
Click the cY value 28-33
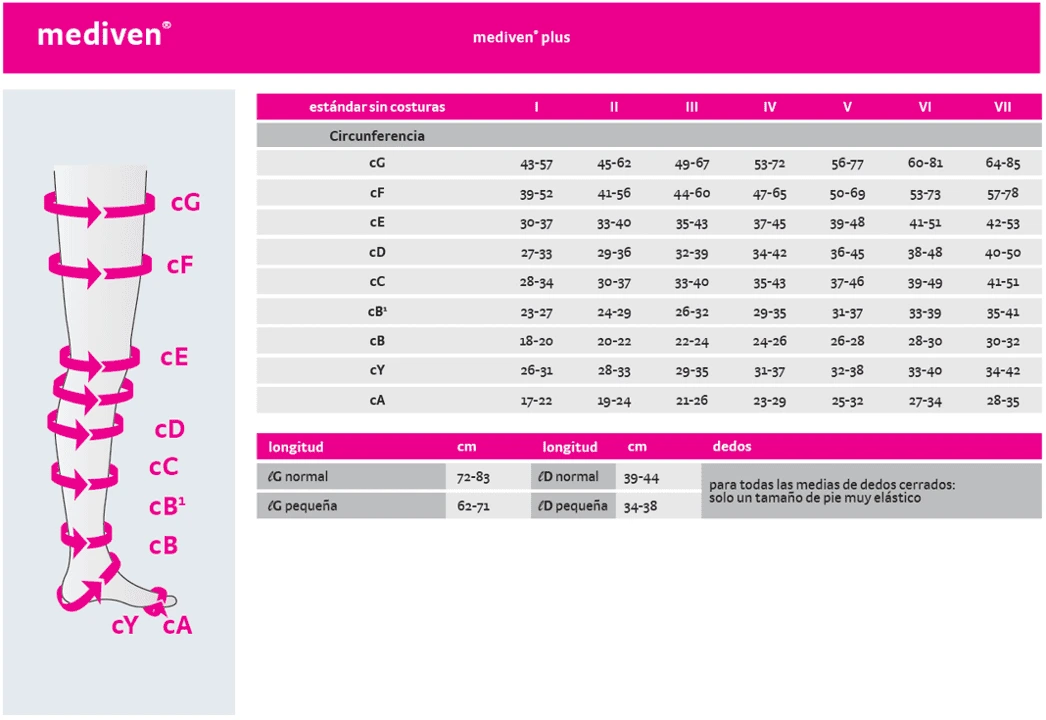pyautogui.click(x=614, y=371)
